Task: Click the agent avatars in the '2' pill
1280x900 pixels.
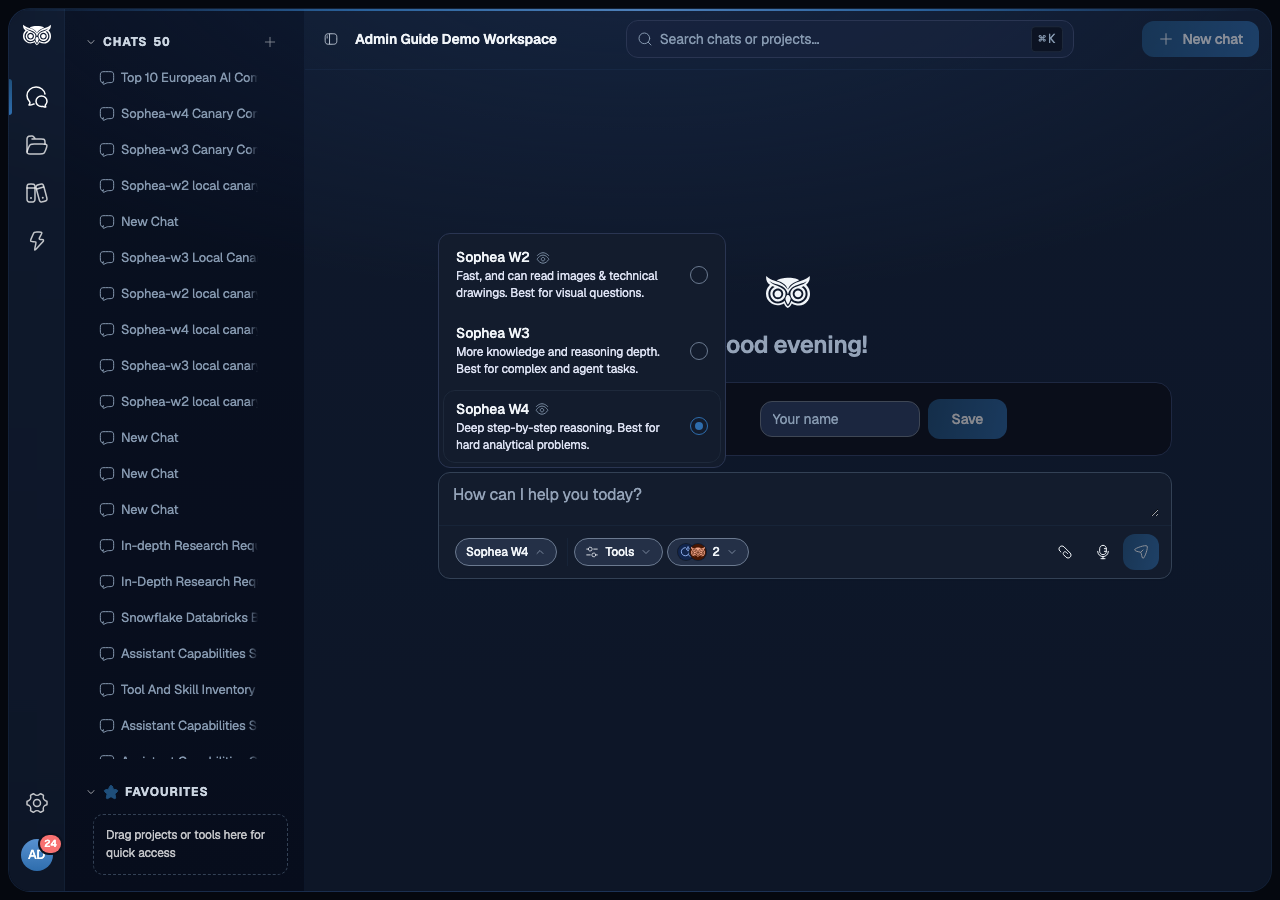Action: click(x=693, y=552)
